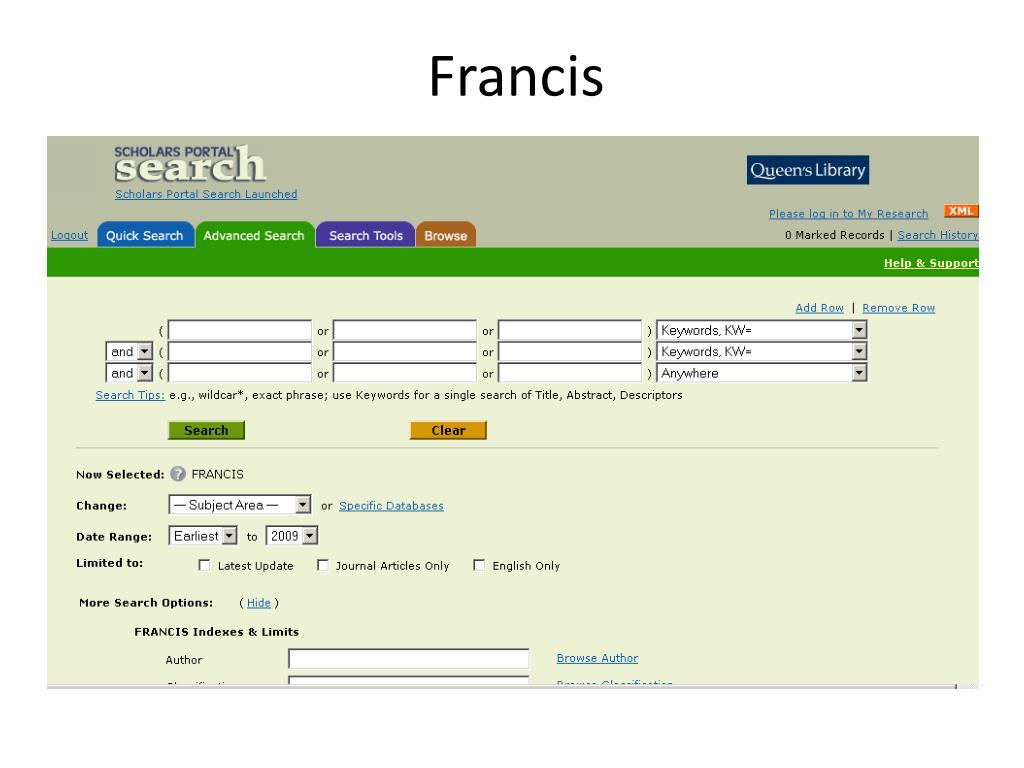
Task: Open the Browse tab
Action: (x=446, y=236)
